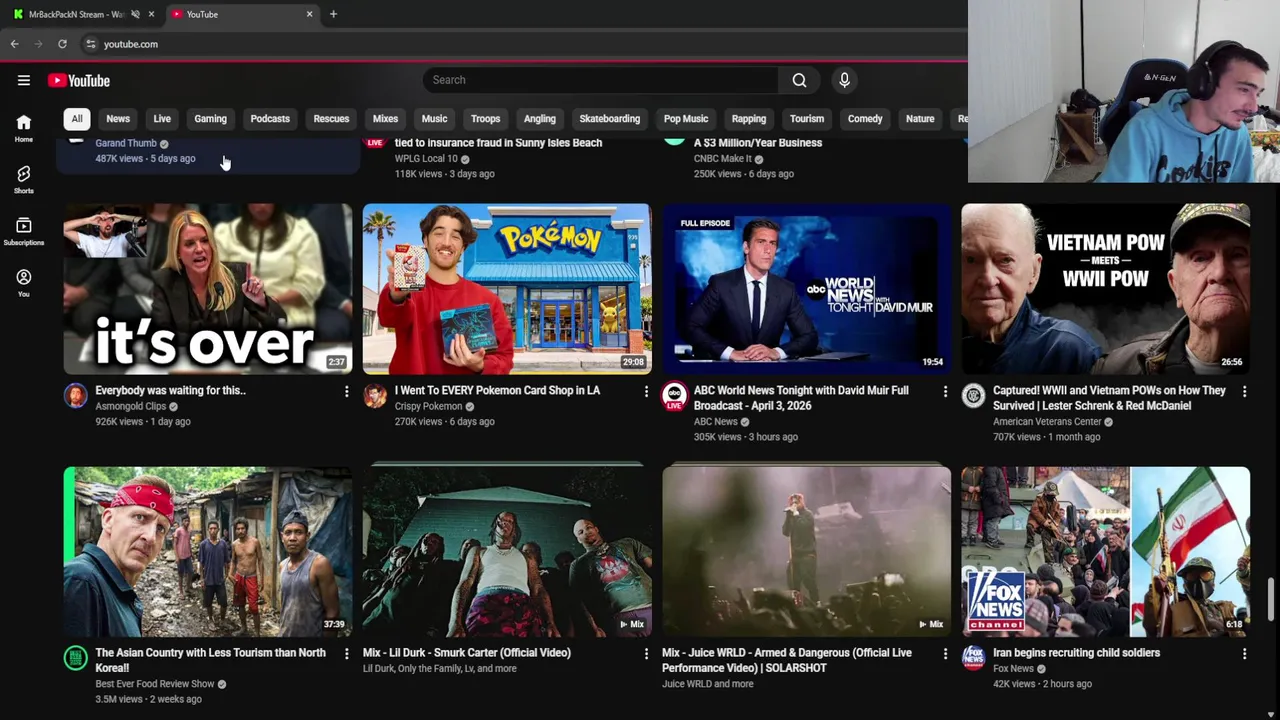Click the browser back arrow

click(14, 44)
